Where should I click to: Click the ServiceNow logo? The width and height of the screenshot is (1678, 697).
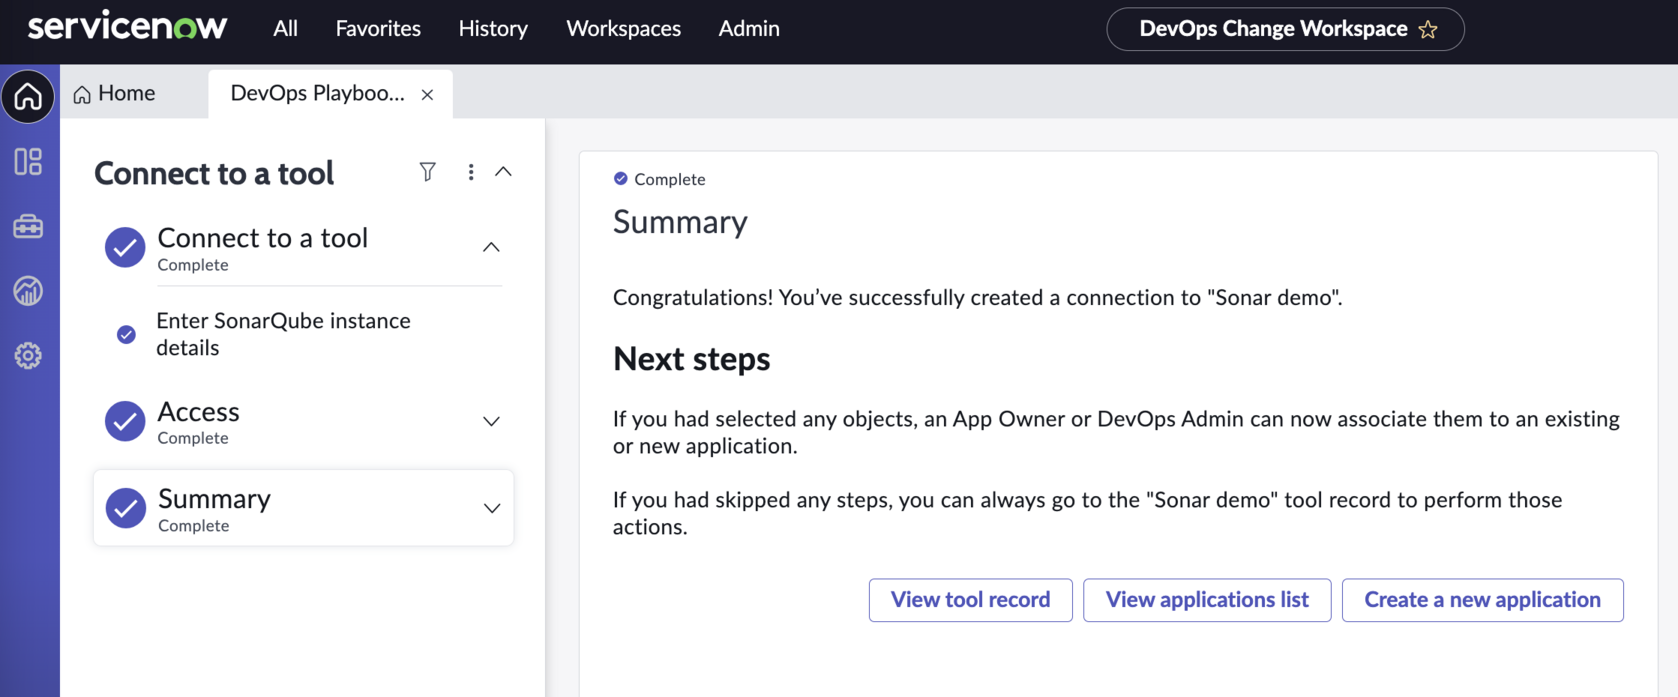[127, 27]
